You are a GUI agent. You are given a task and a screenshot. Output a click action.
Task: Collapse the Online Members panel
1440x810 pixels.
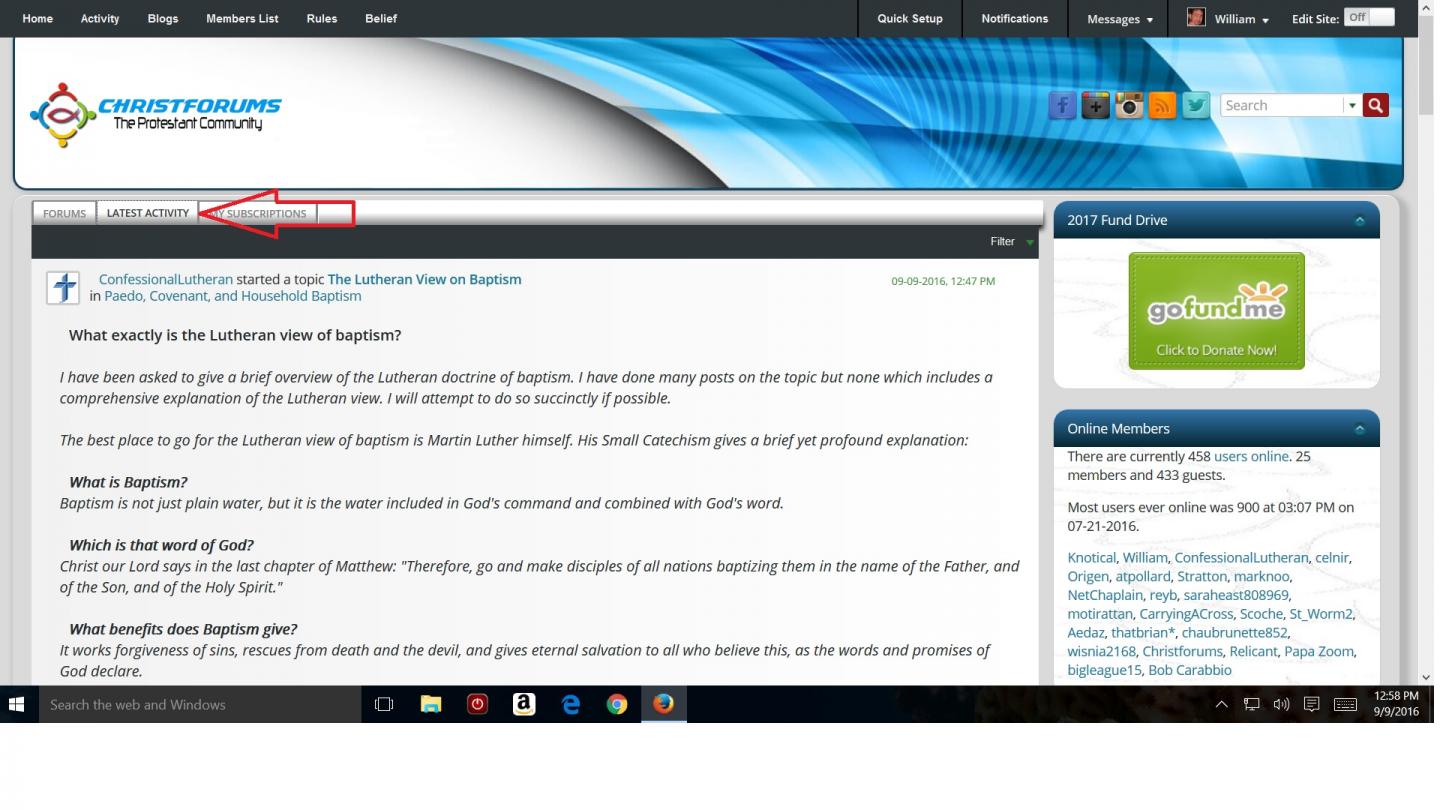click(x=1359, y=429)
